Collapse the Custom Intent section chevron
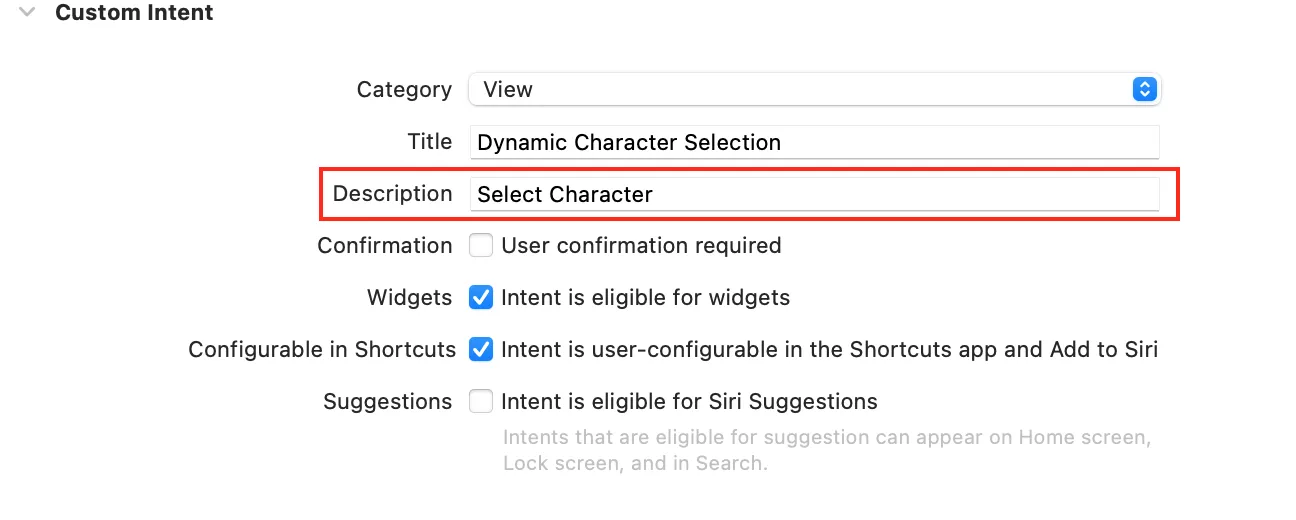The image size is (1296, 520). (x=28, y=13)
